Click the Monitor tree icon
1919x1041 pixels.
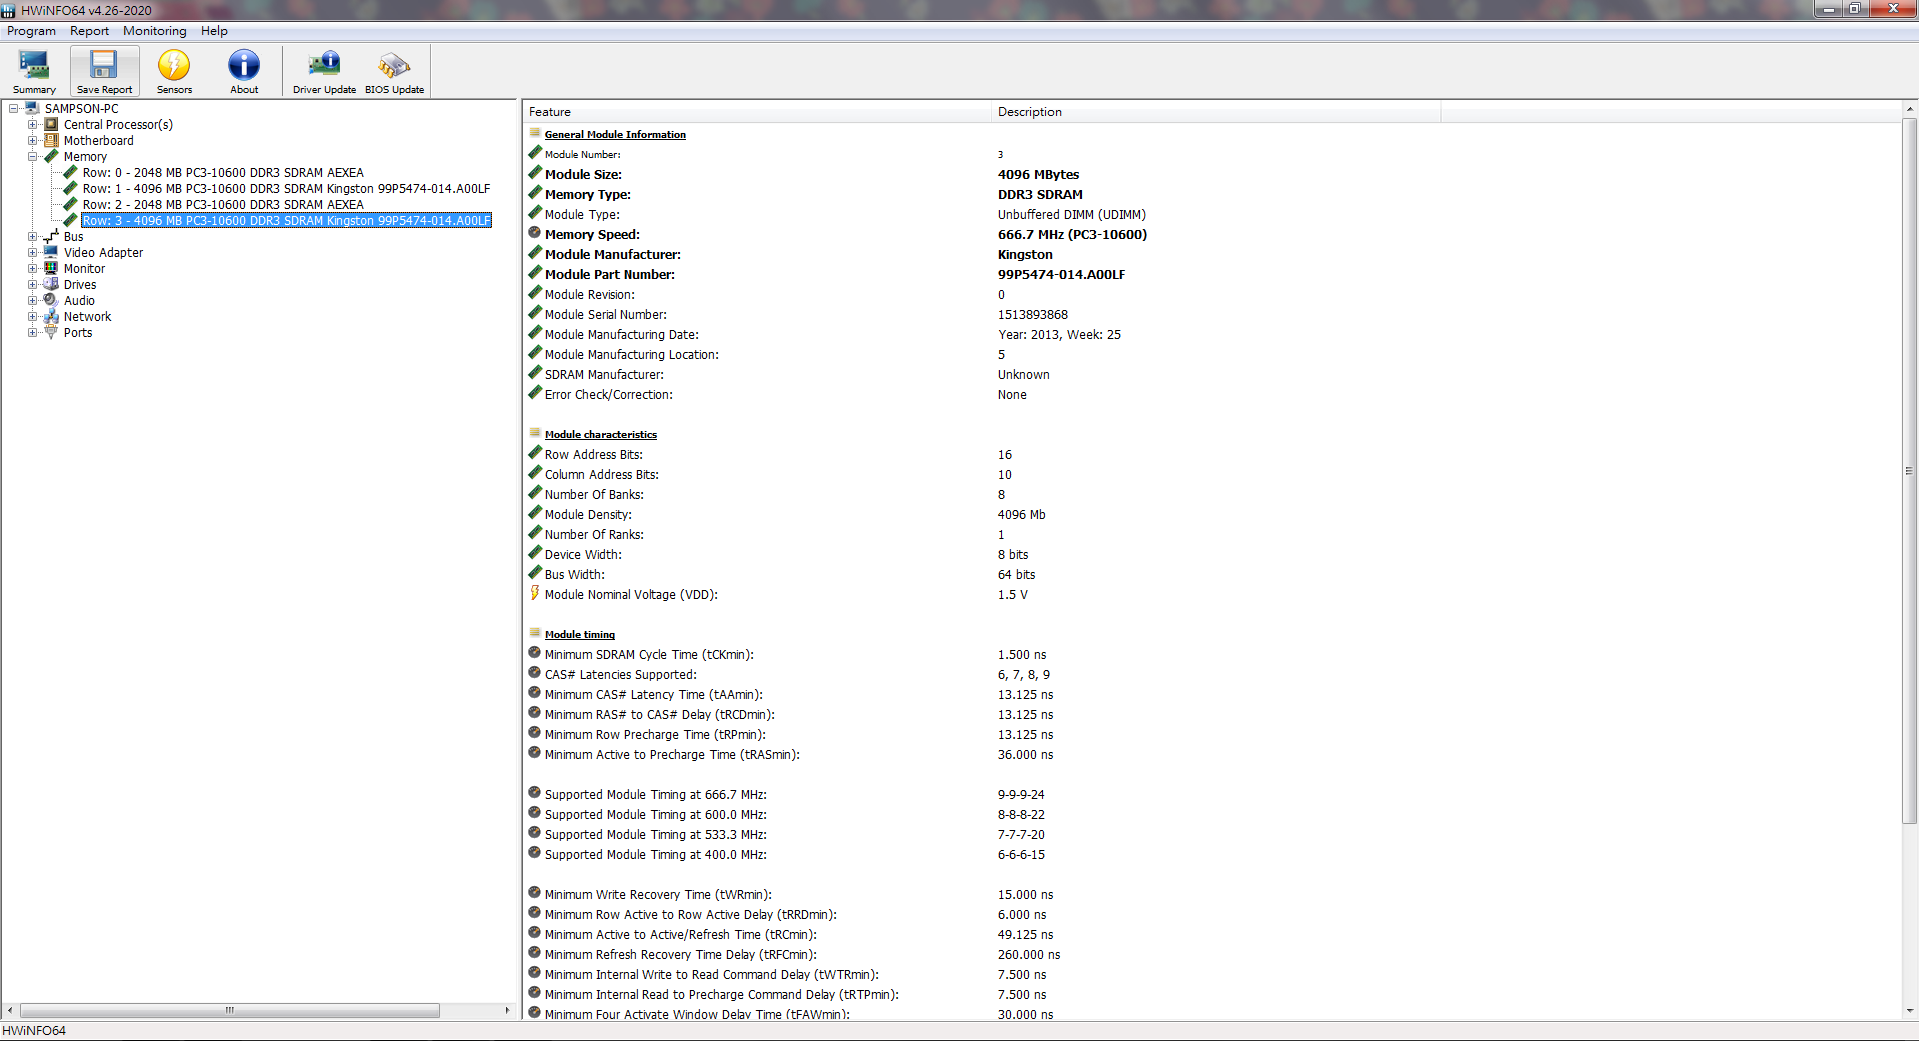(51, 269)
